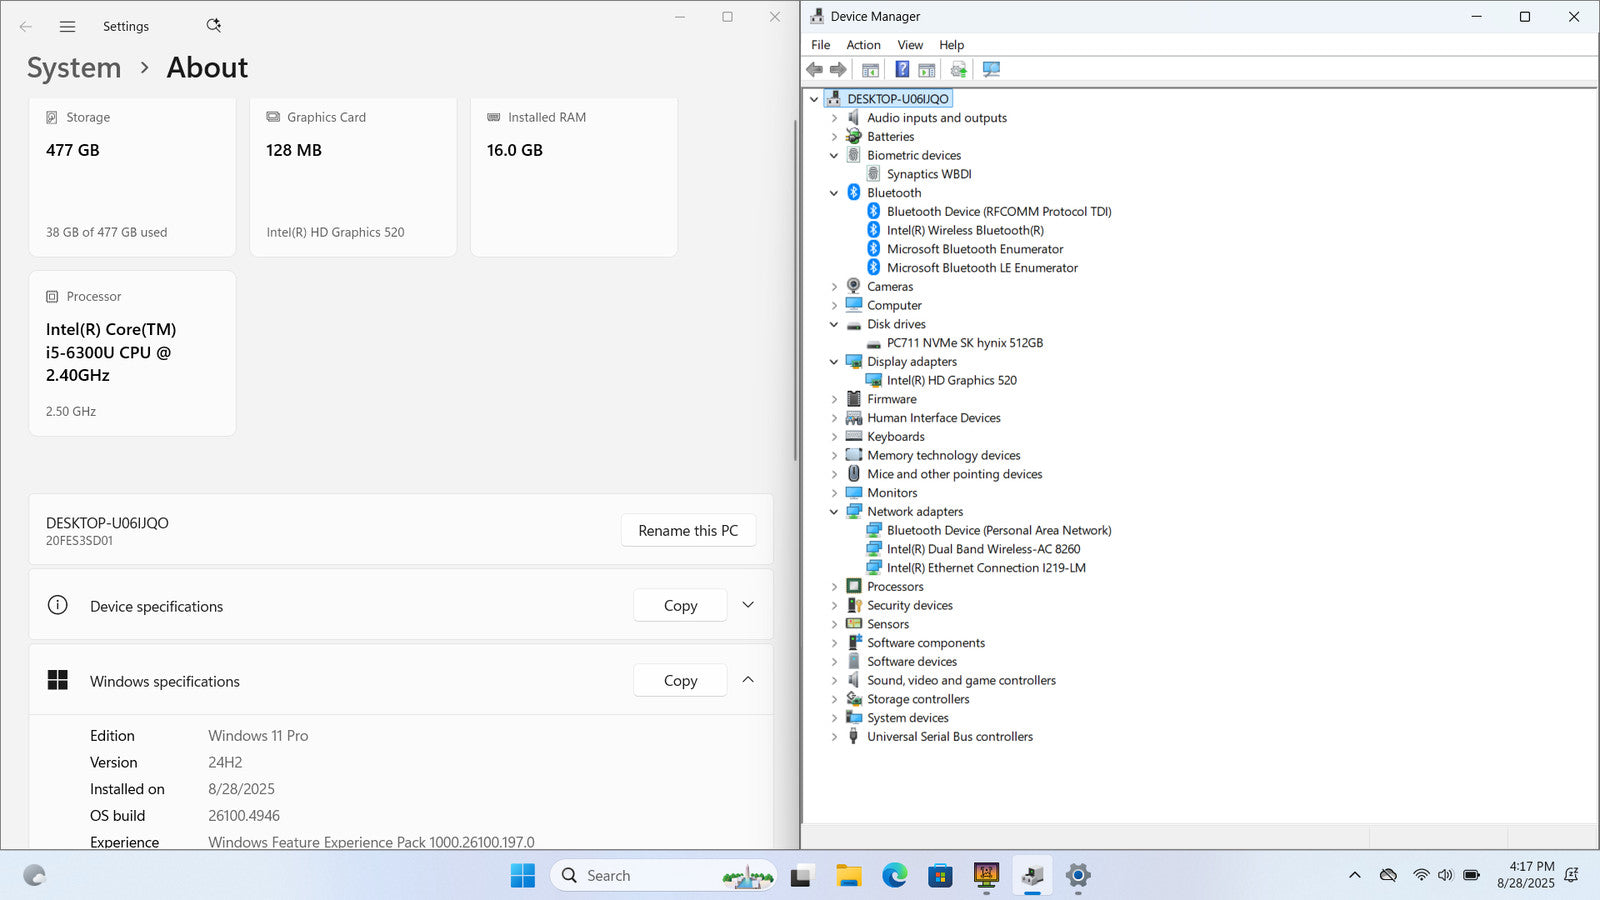This screenshot has height=900, width=1600.
Task: Open the Help menu in Device Manager
Action: (x=952, y=45)
